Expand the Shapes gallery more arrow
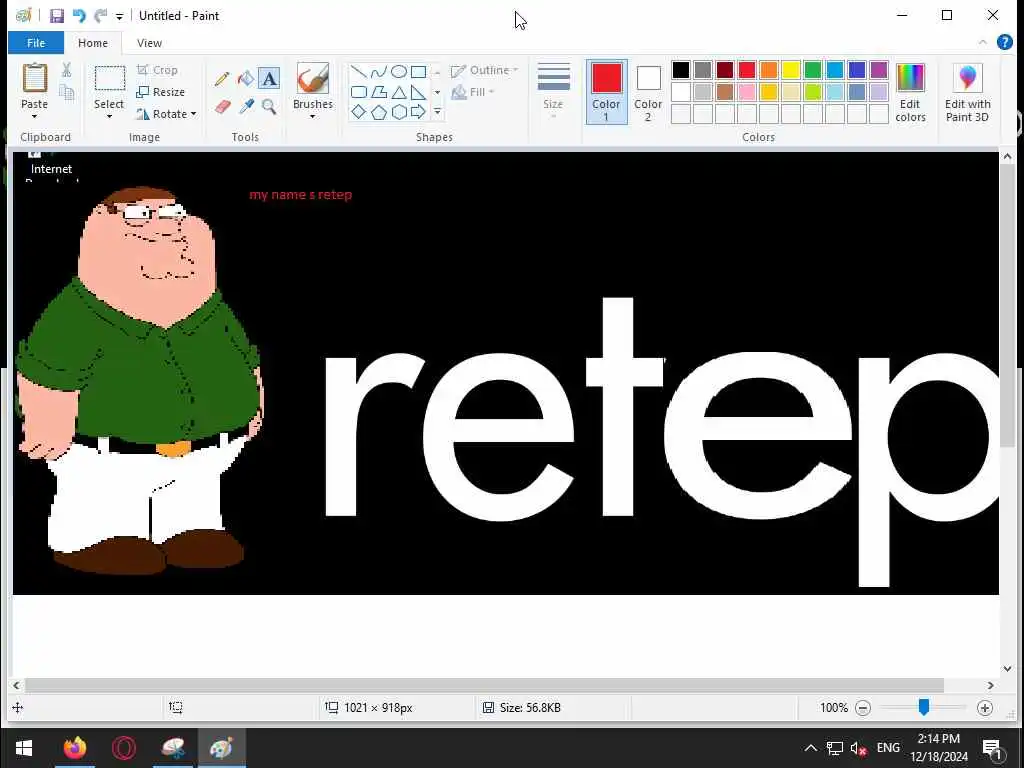Screen dimensions: 1024x768 tap(438, 112)
